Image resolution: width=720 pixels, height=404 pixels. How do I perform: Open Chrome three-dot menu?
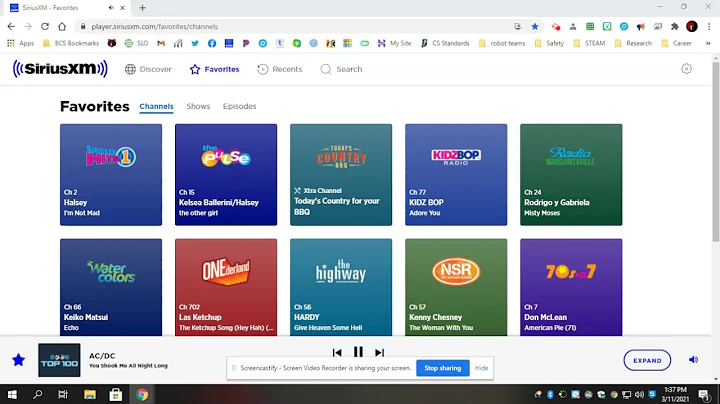pyautogui.click(x=709, y=27)
